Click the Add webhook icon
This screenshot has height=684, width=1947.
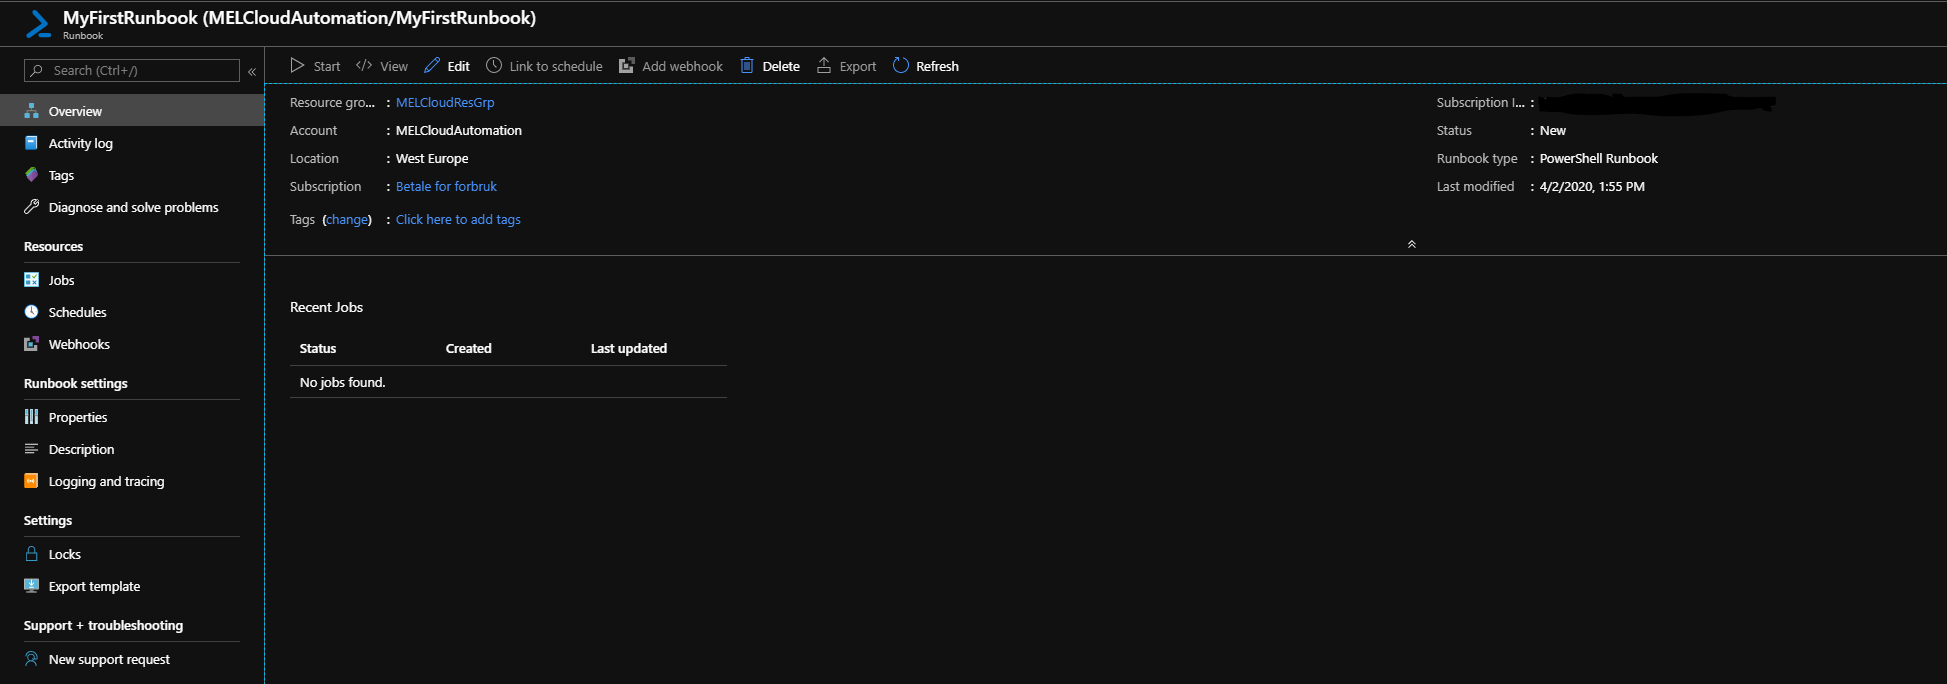click(x=627, y=66)
